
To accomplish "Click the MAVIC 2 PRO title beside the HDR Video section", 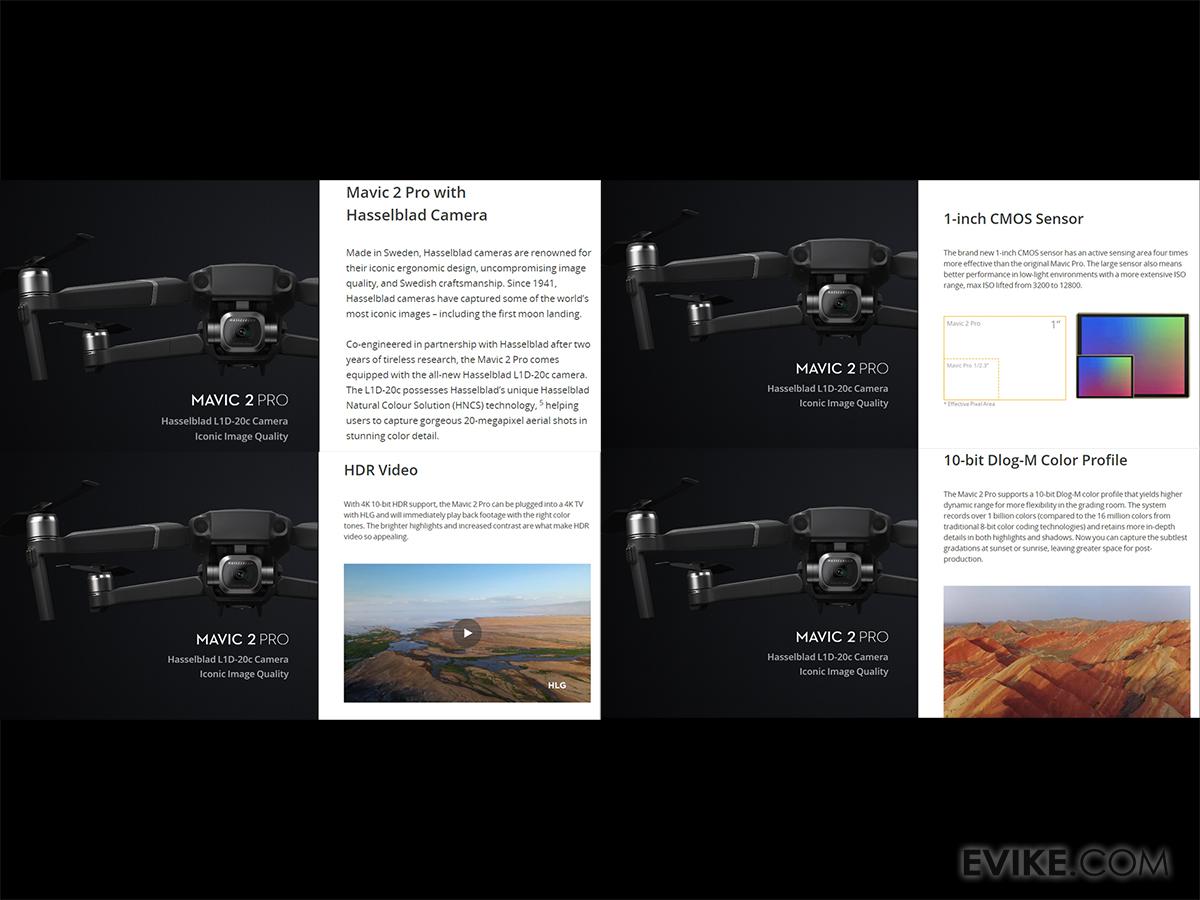I will pyautogui.click(x=242, y=639).
